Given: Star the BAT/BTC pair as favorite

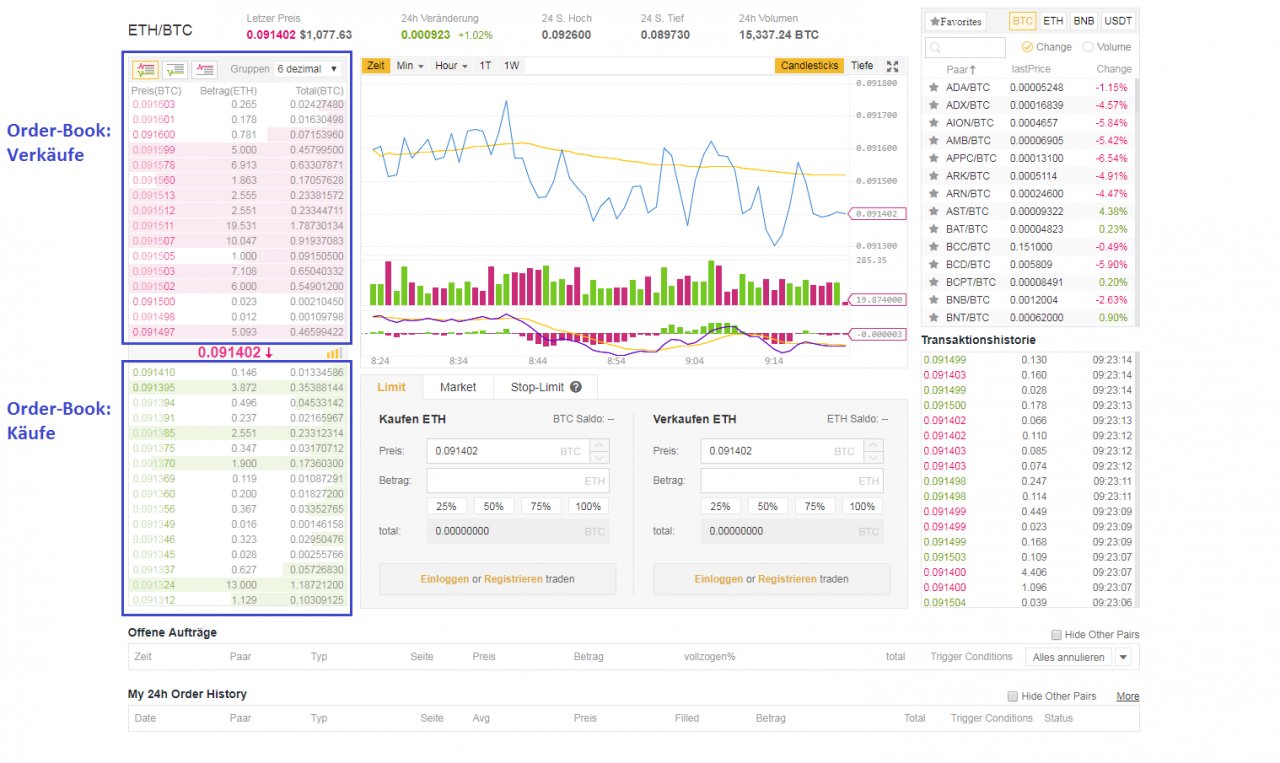Looking at the screenshot, I should (933, 229).
